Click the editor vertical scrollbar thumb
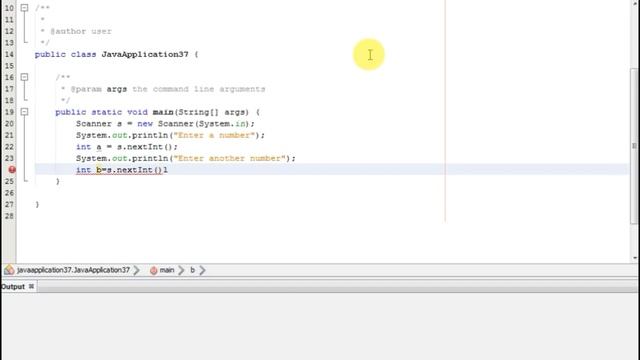Screen dimensions: 640x360 point(634,146)
